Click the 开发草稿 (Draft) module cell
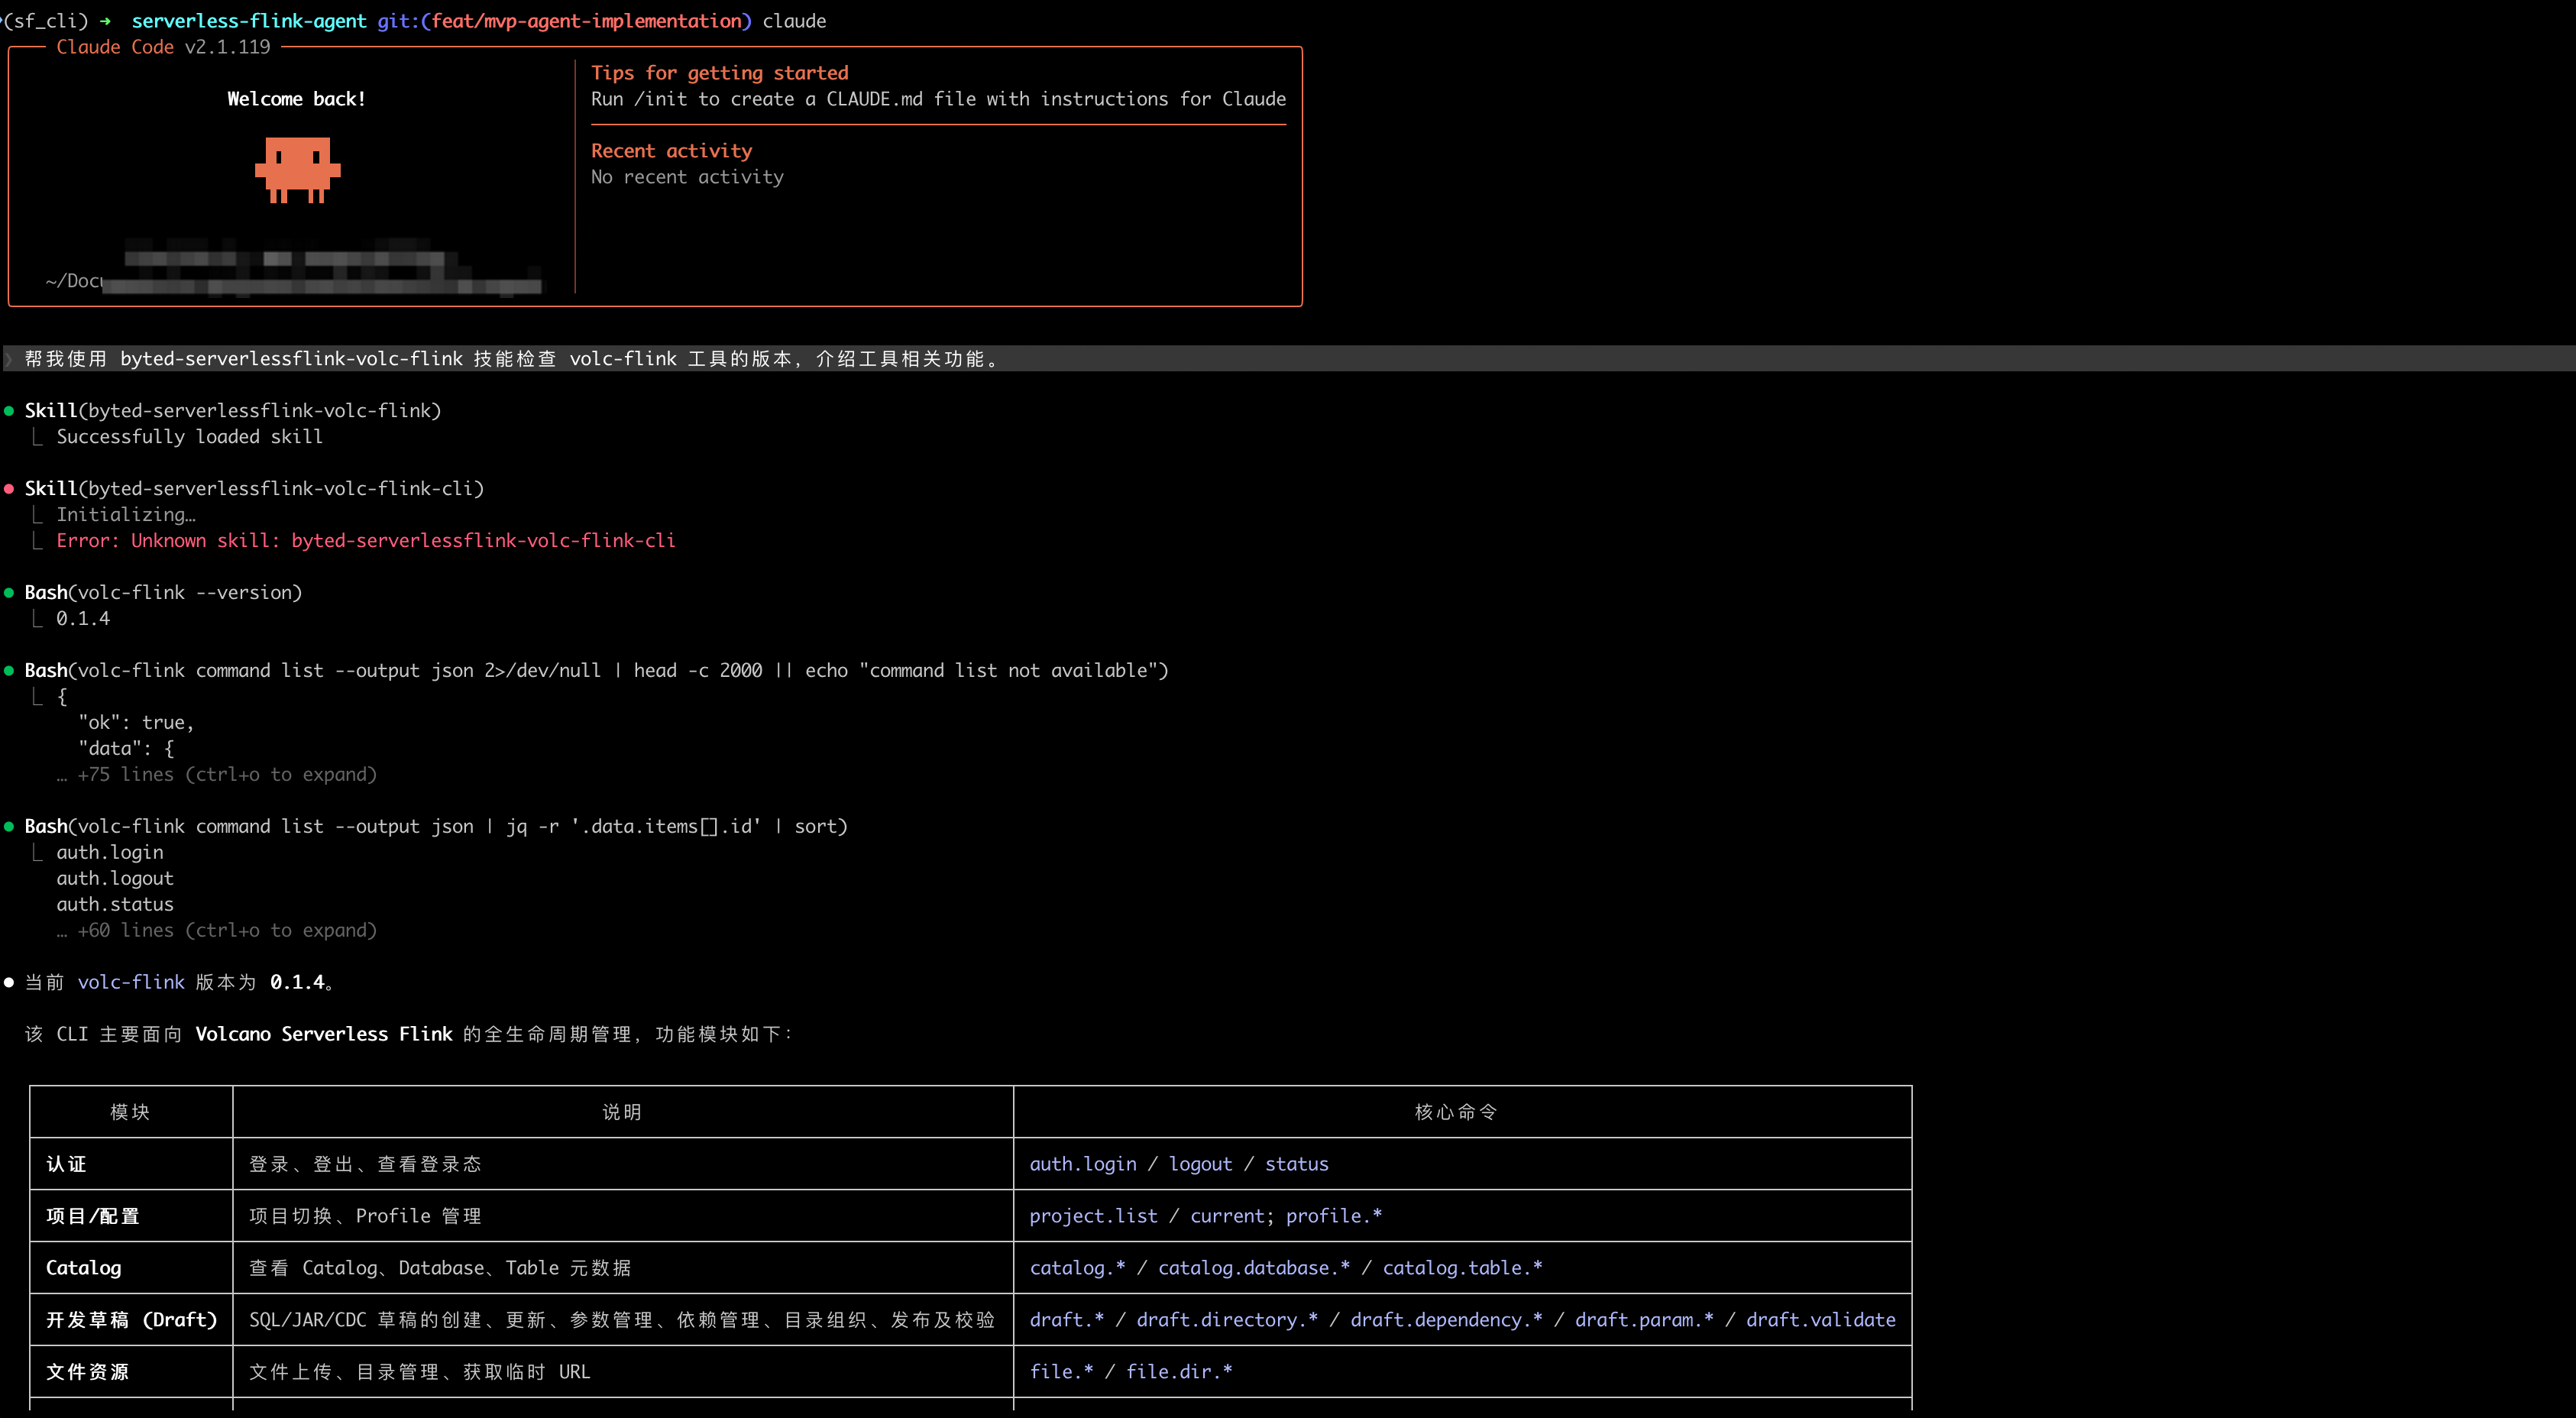Viewport: 2576px width, 1418px height. (x=131, y=1321)
